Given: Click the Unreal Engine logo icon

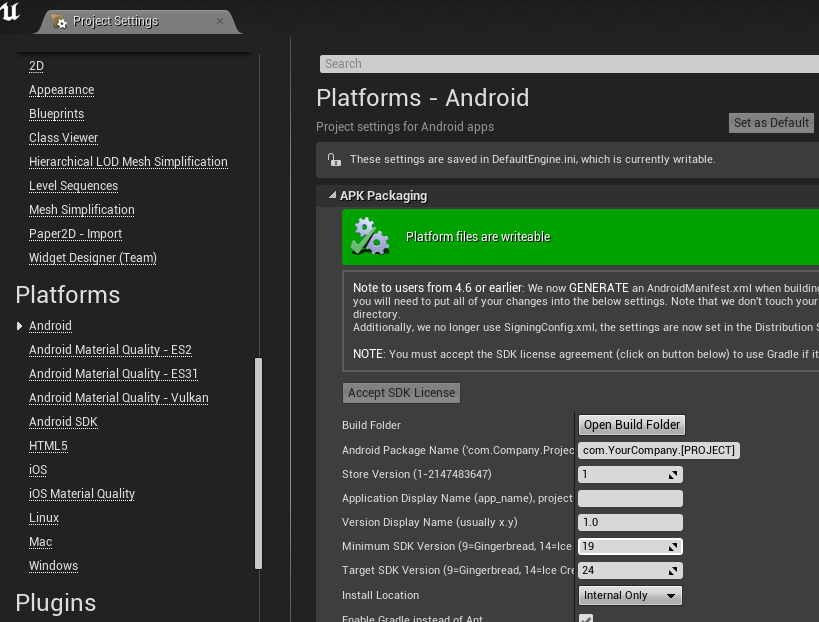Looking at the screenshot, I should pyautogui.click(x=9, y=11).
